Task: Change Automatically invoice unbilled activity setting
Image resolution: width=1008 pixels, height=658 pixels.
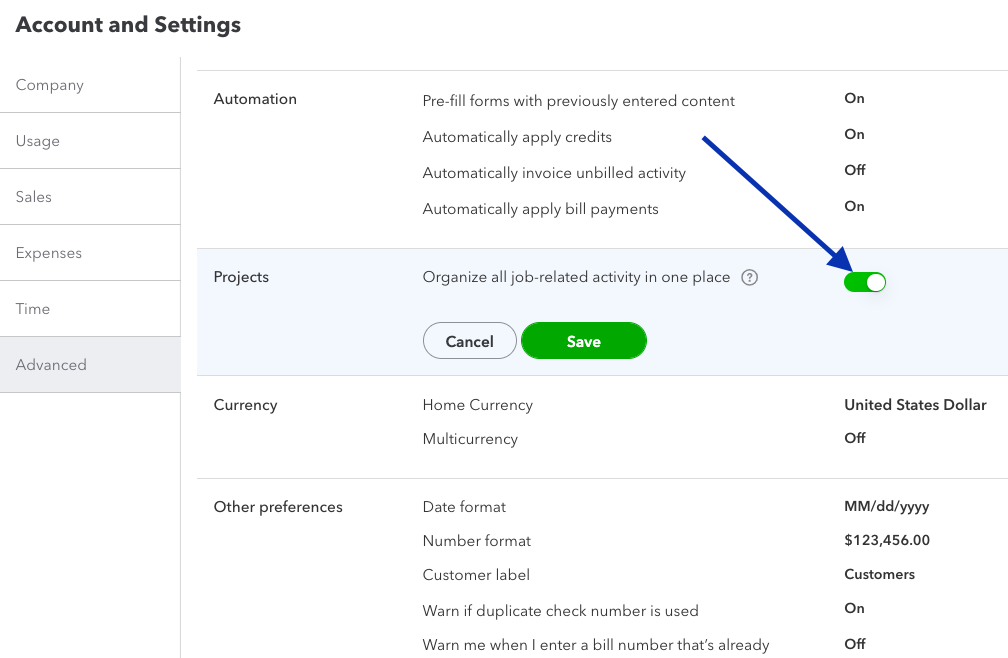Action: [554, 173]
